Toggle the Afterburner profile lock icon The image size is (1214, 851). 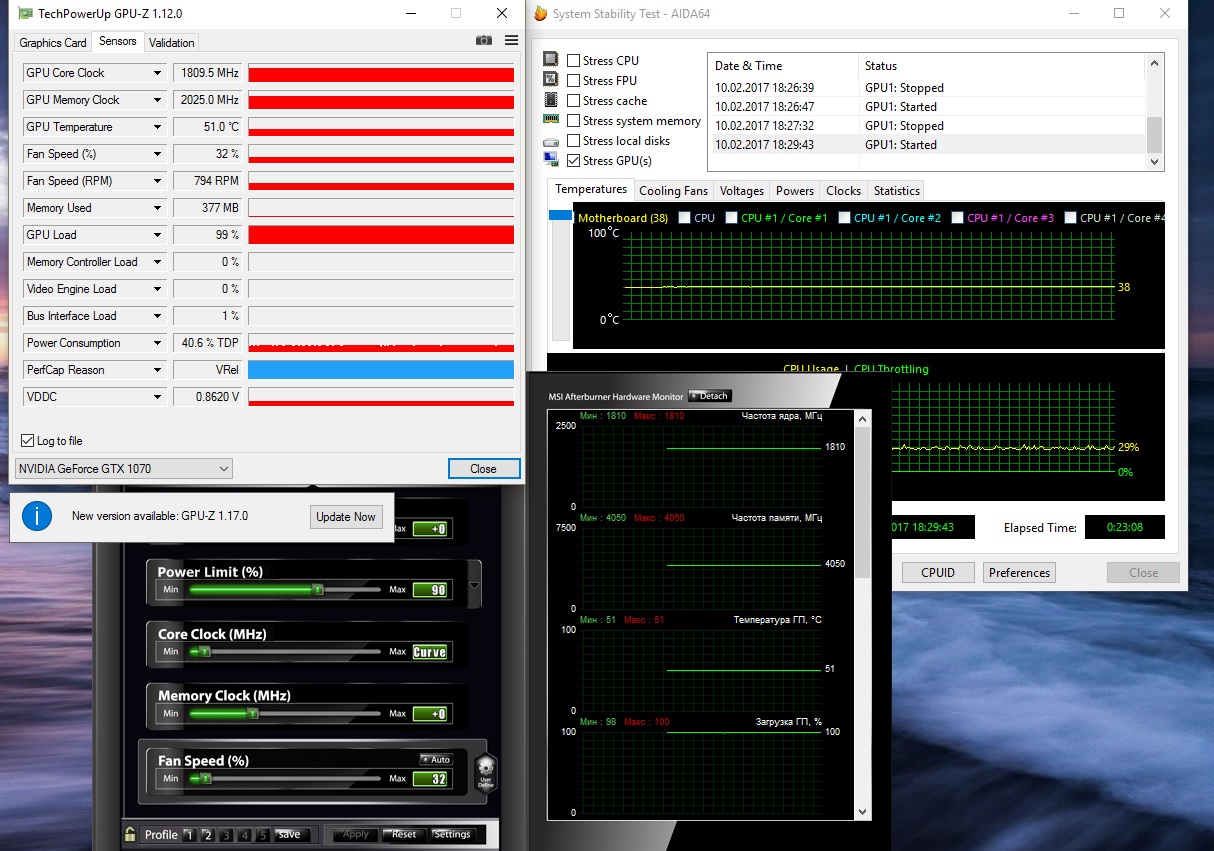tap(130, 834)
